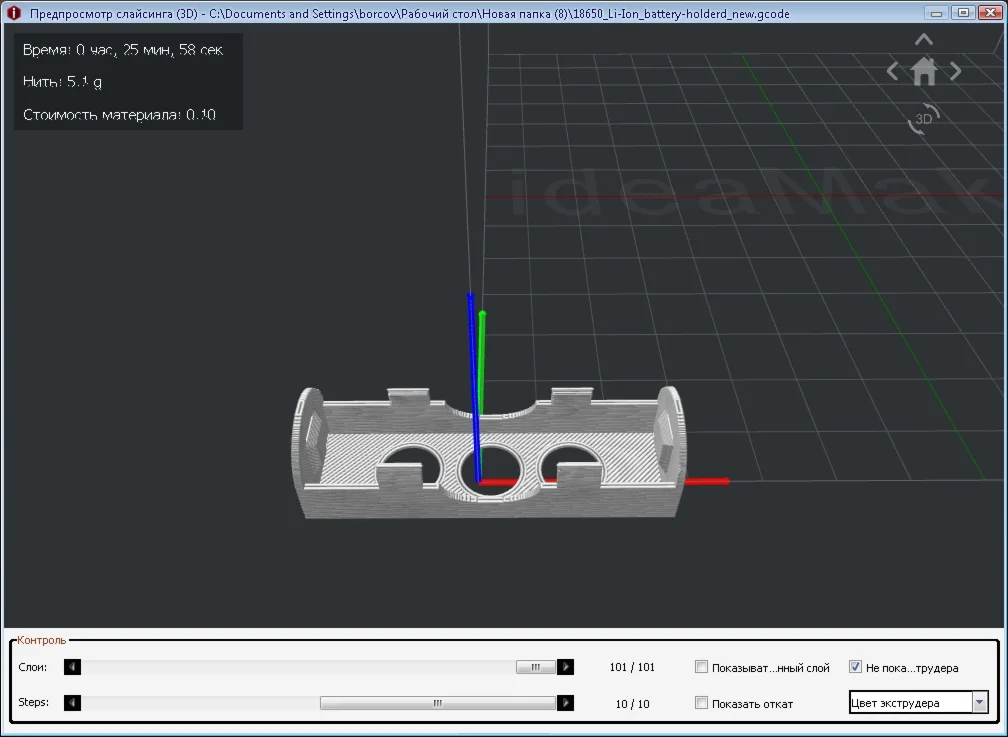1008x737 pixels.
Task: Click the right chevron beside home icon
Action: click(956, 71)
